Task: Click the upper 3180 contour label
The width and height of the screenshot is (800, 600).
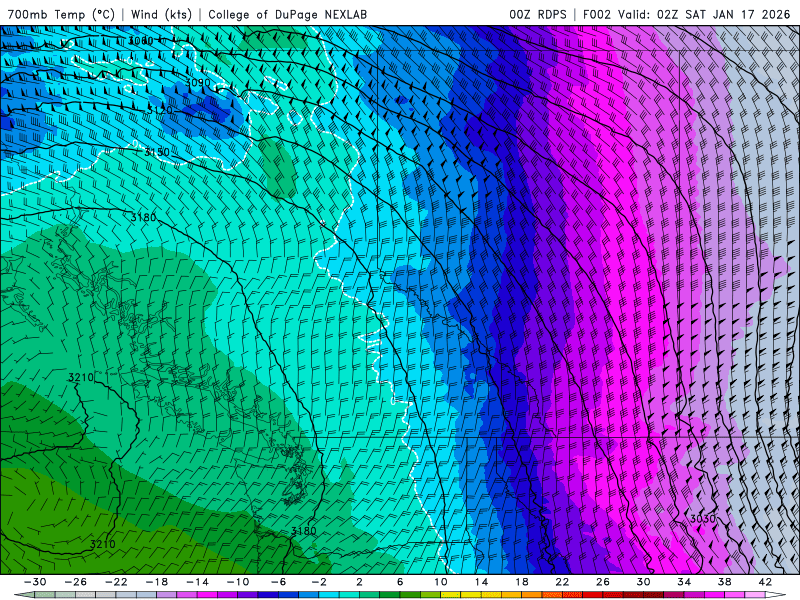Action: point(143,218)
